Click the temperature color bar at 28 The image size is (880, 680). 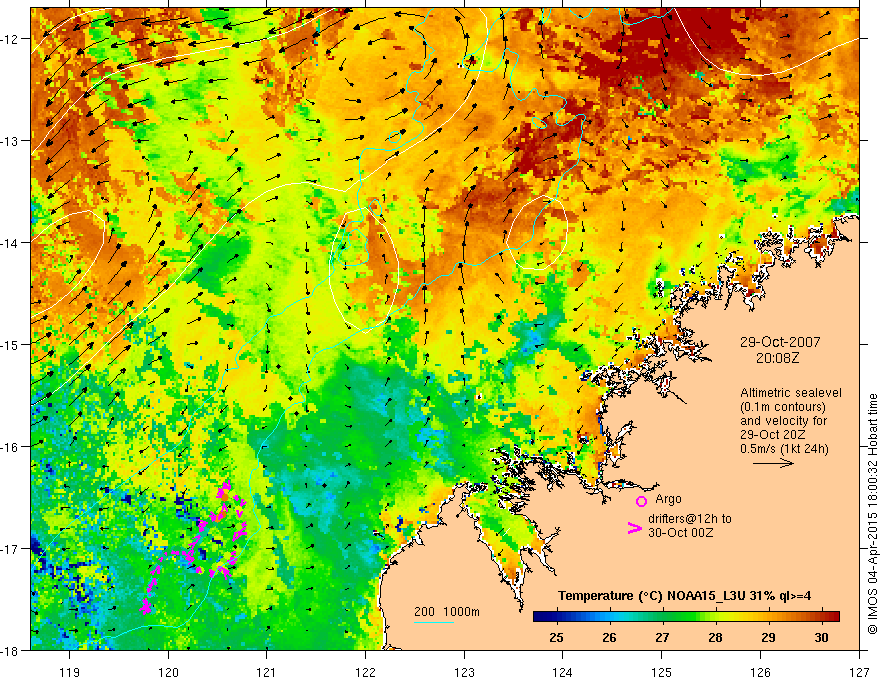(716, 617)
